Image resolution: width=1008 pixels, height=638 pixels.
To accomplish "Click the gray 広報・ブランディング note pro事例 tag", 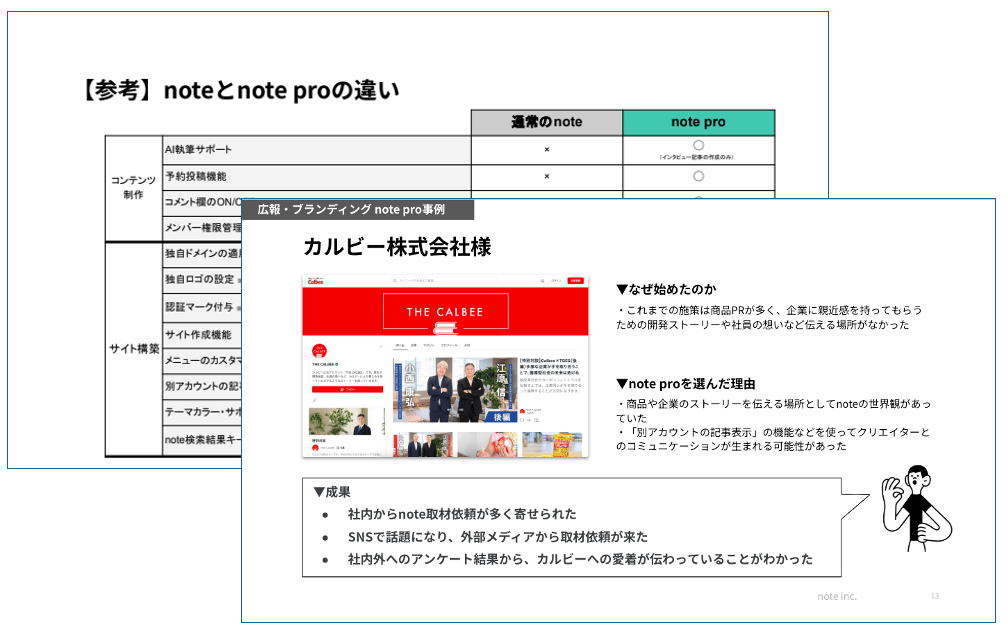I will point(357,210).
